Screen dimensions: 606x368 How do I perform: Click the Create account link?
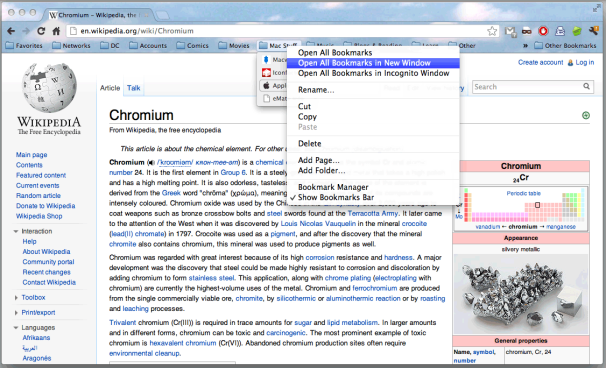pyautogui.click(x=540, y=63)
